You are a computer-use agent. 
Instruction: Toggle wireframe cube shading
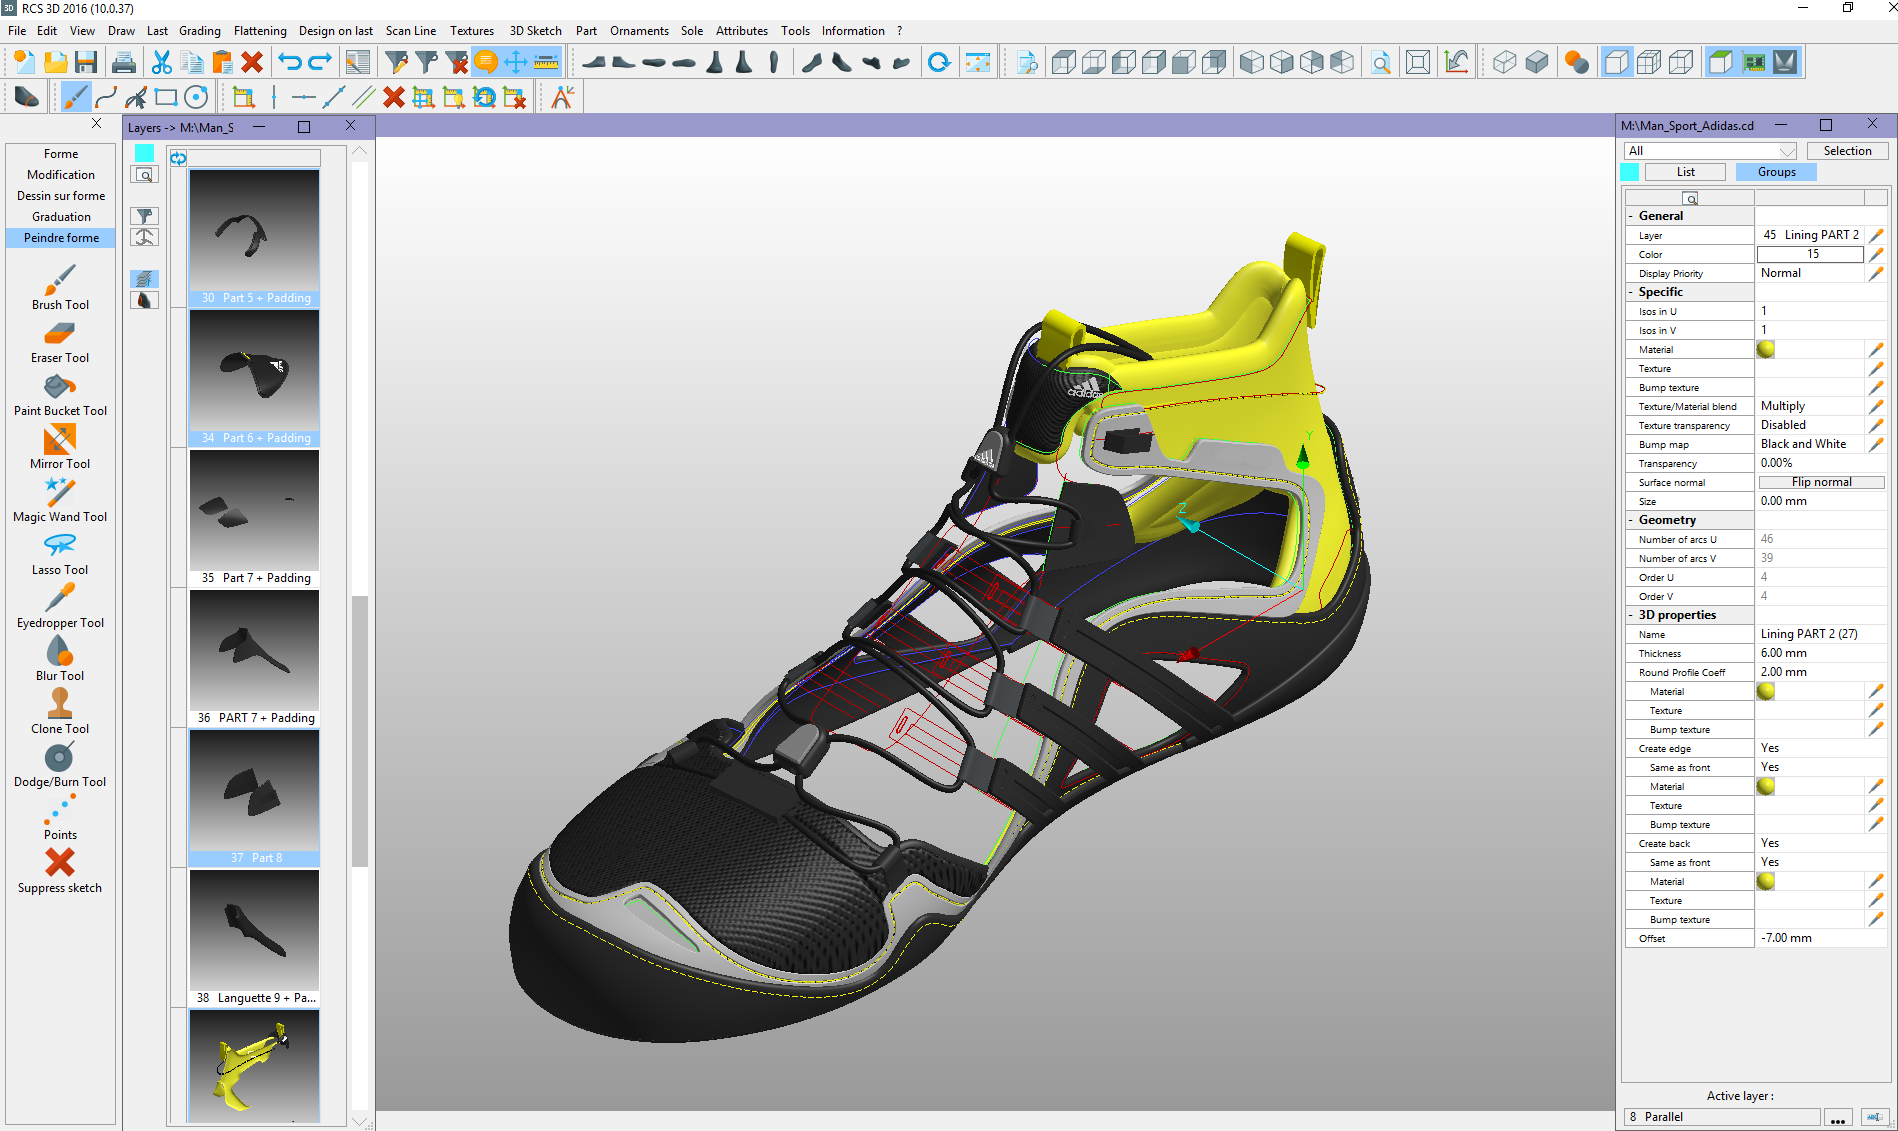point(1504,62)
